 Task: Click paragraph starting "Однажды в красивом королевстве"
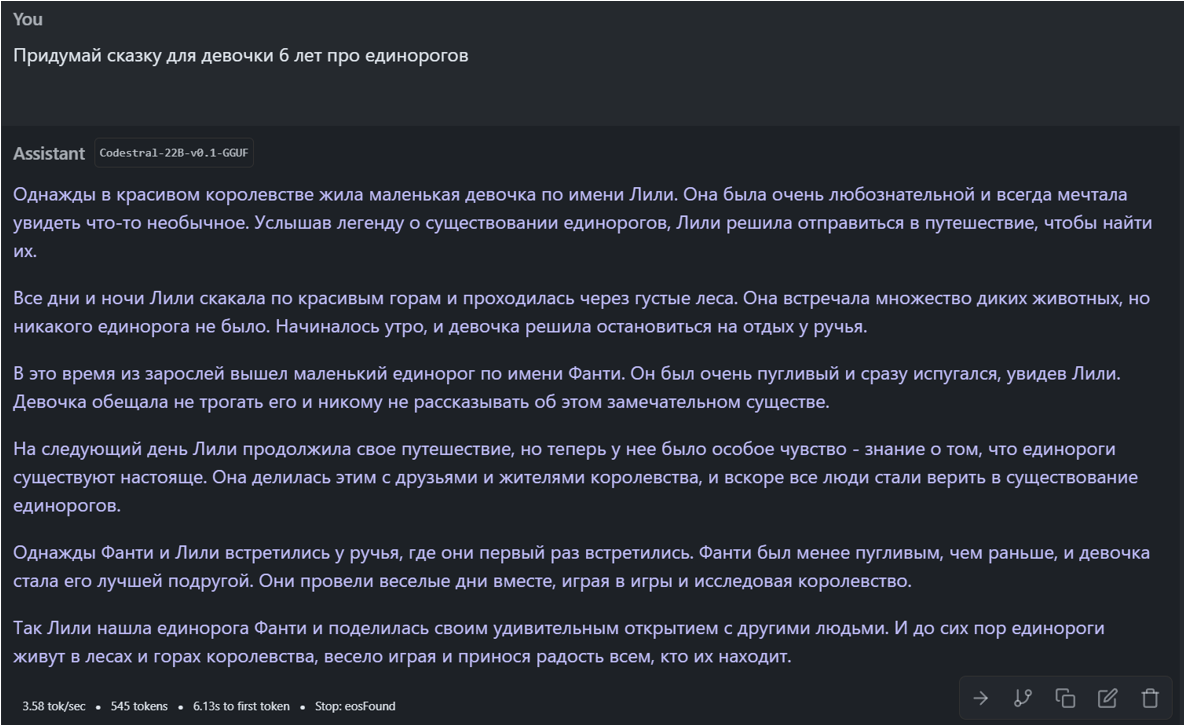[580, 222]
